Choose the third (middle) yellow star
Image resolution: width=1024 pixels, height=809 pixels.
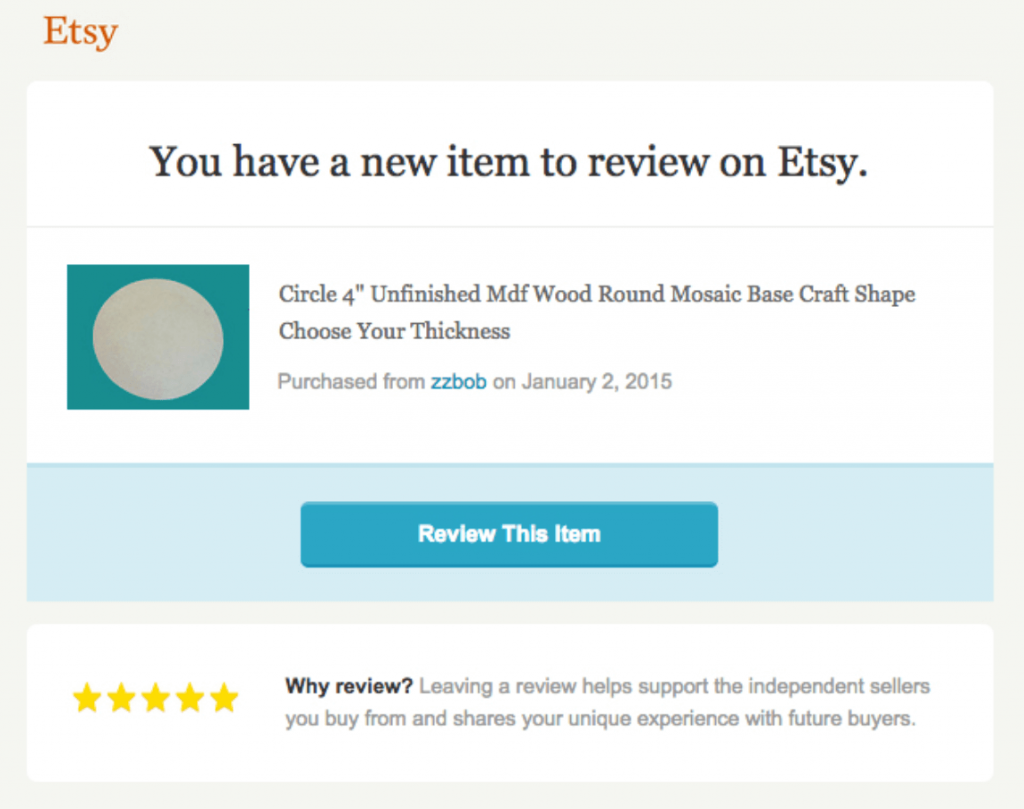(x=156, y=698)
